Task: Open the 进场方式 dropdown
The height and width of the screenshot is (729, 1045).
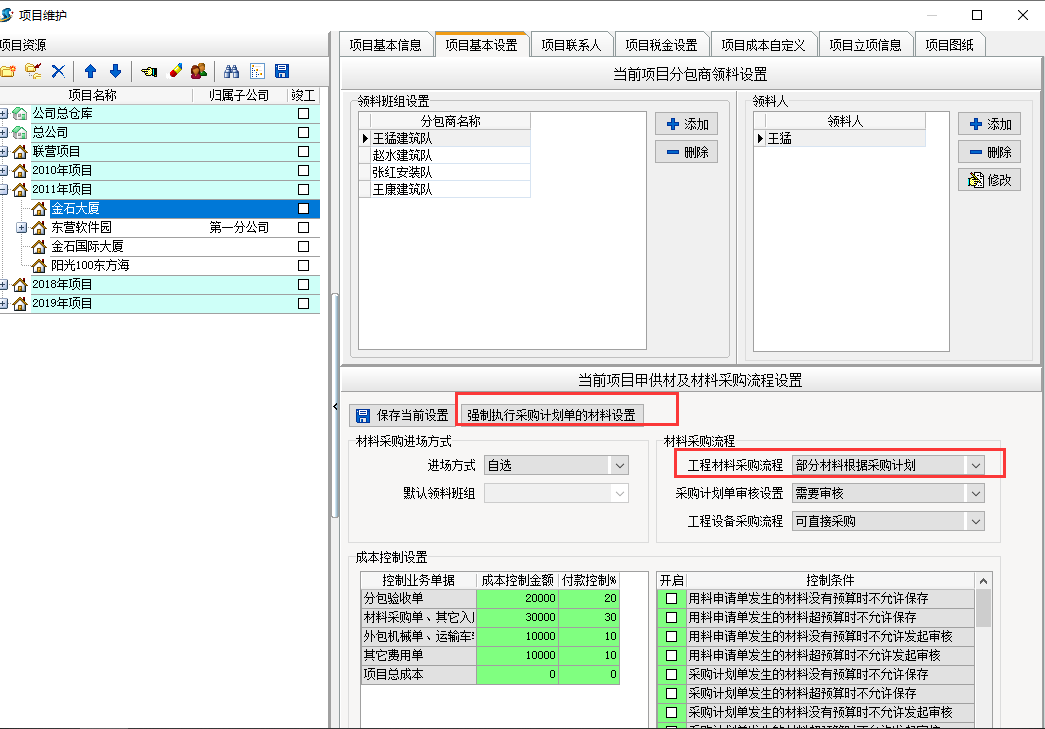Action: 619,466
